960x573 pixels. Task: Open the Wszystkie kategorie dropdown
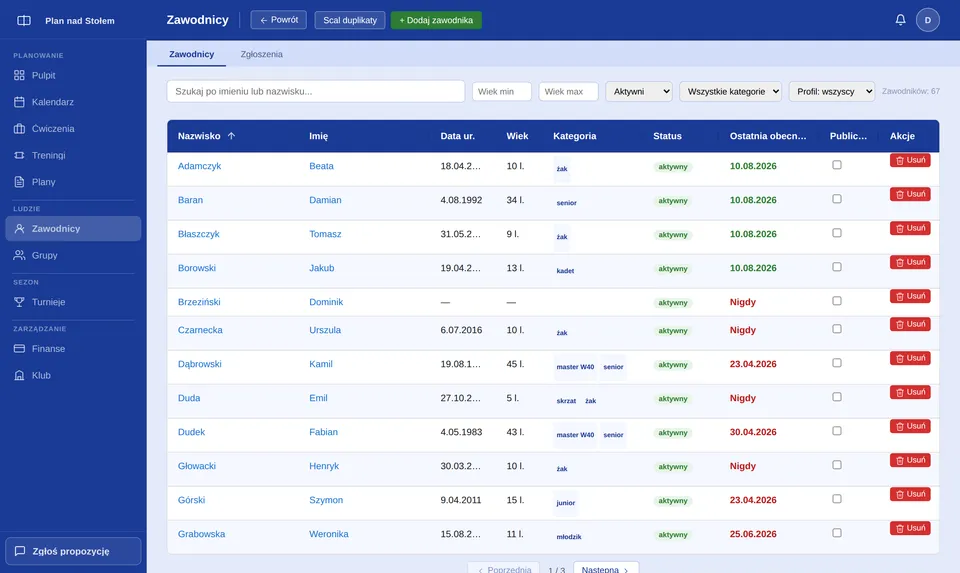[730, 91]
